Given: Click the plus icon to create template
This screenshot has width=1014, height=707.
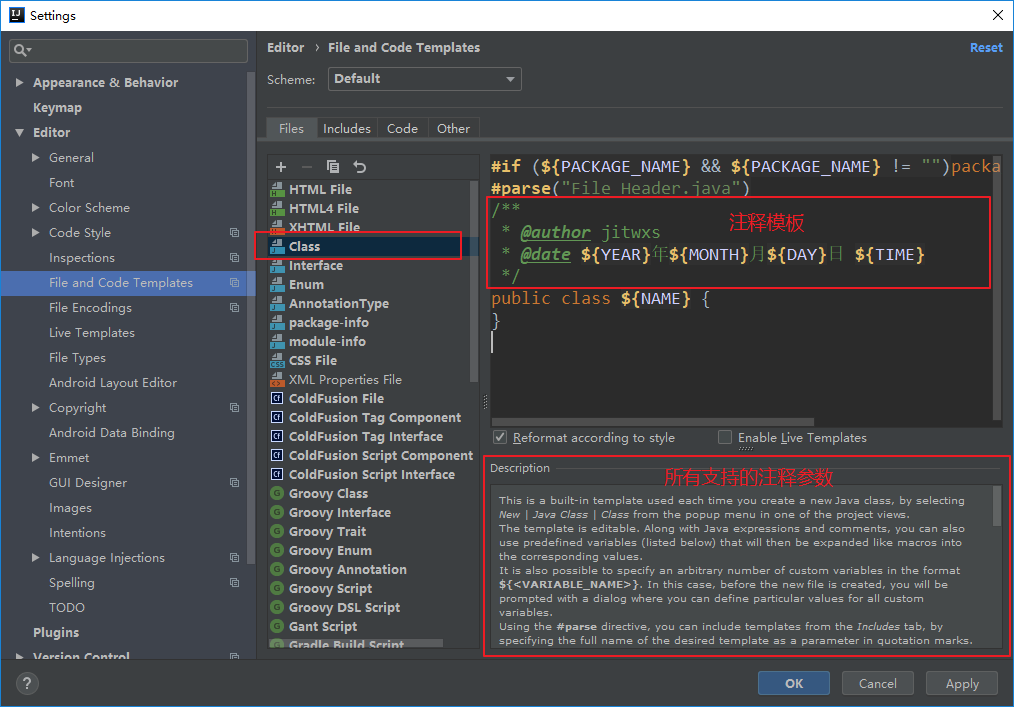Looking at the screenshot, I should pos(281,167).
